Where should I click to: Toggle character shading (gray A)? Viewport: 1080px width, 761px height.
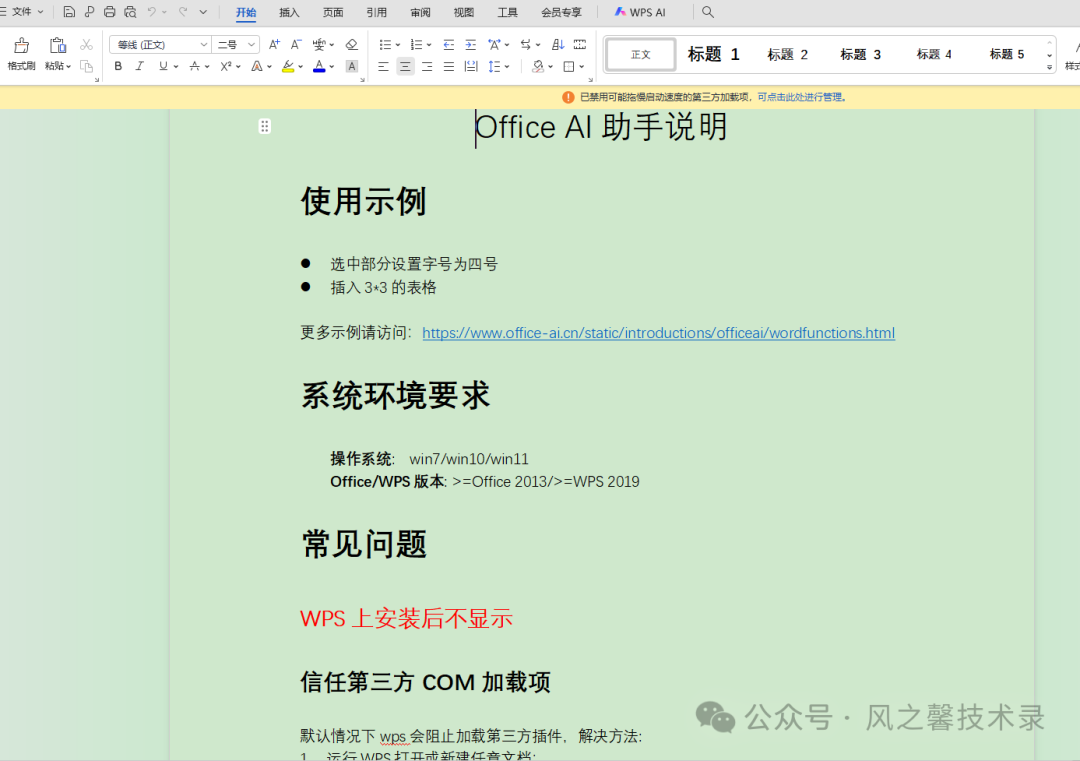pyautogui.click(x=351, y=66)
